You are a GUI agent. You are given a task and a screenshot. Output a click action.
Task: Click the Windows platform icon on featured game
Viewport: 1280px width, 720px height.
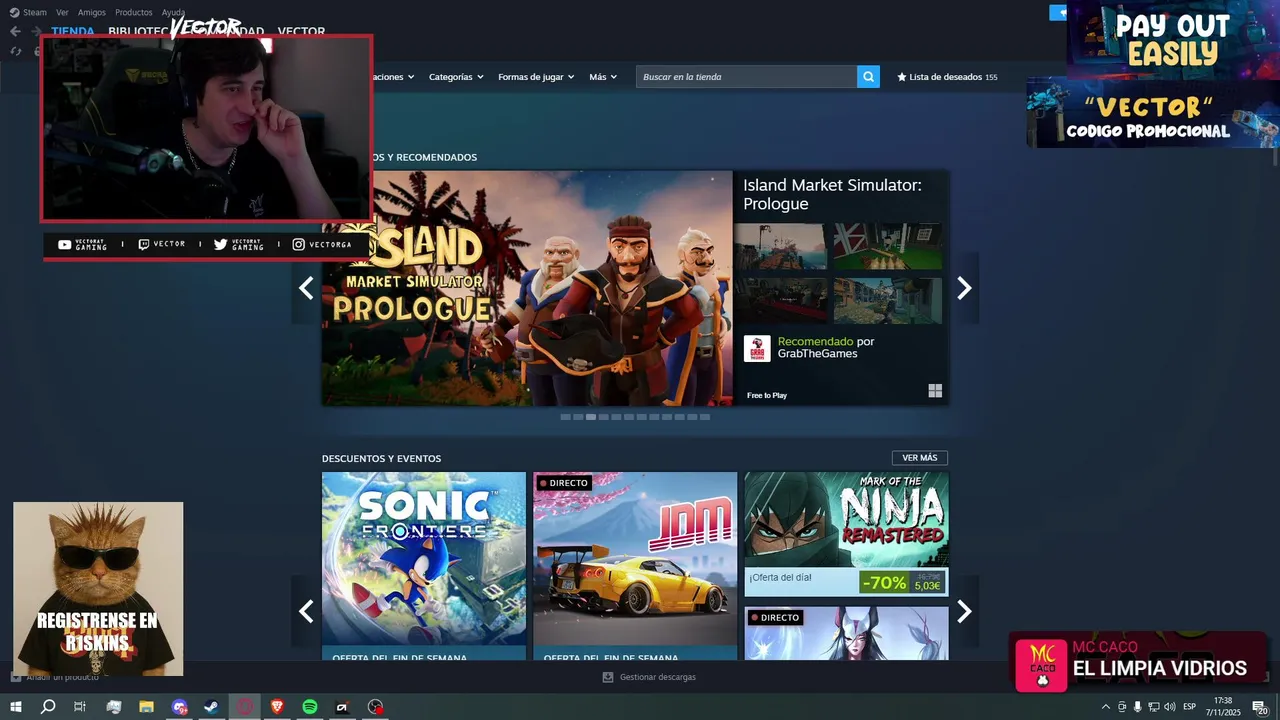[935, 391]
